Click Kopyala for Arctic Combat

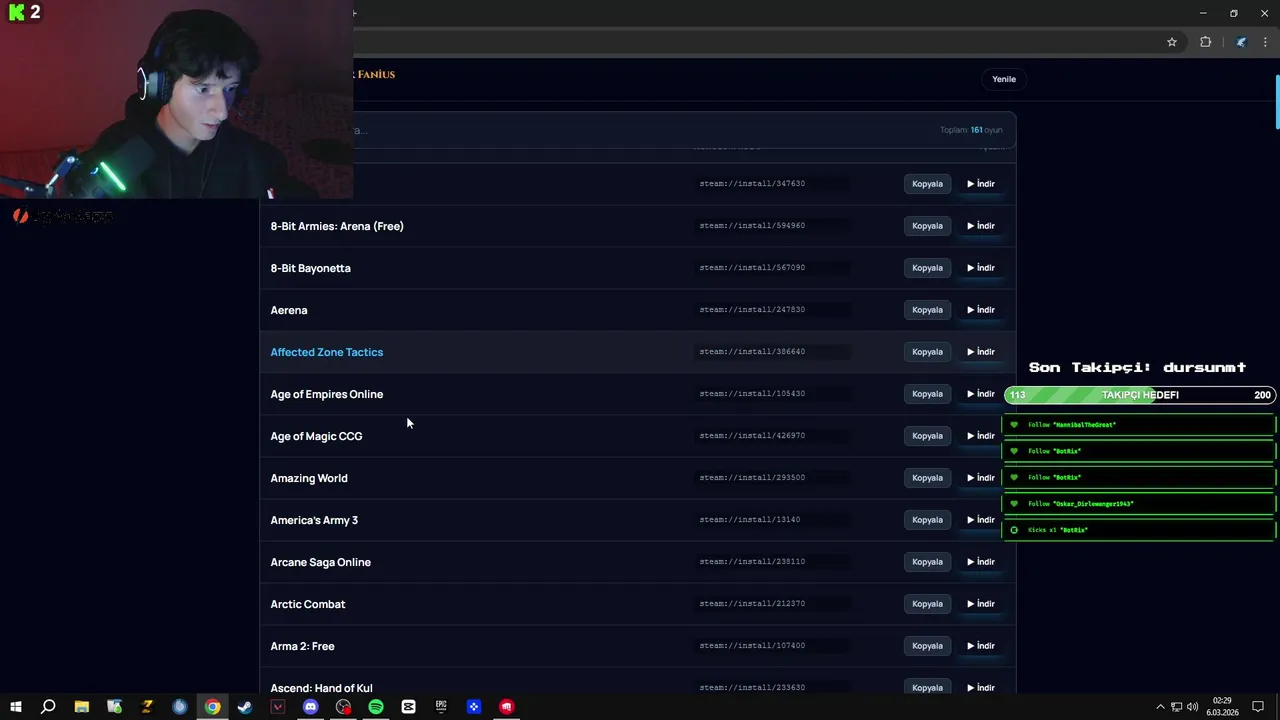tap(927, 604)
